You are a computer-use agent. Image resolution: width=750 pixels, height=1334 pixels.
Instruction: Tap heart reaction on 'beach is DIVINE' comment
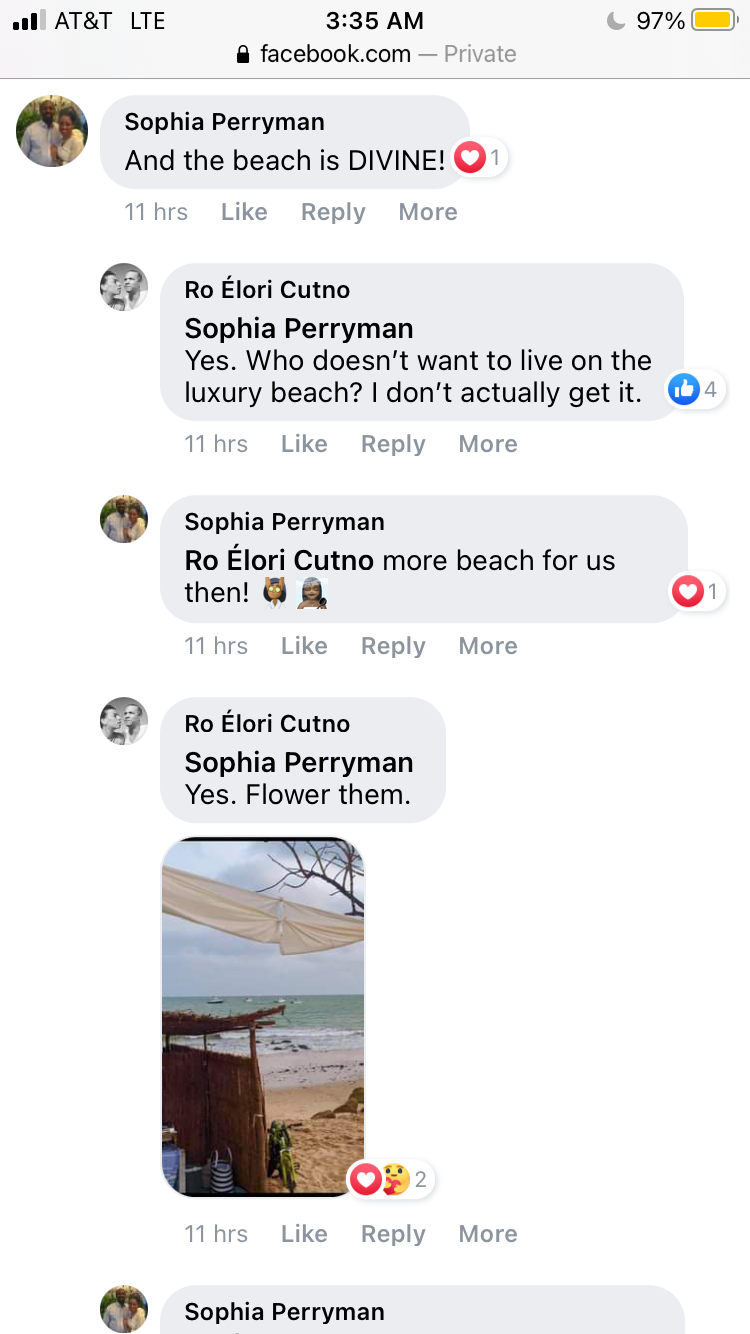[x=480, y=157]
